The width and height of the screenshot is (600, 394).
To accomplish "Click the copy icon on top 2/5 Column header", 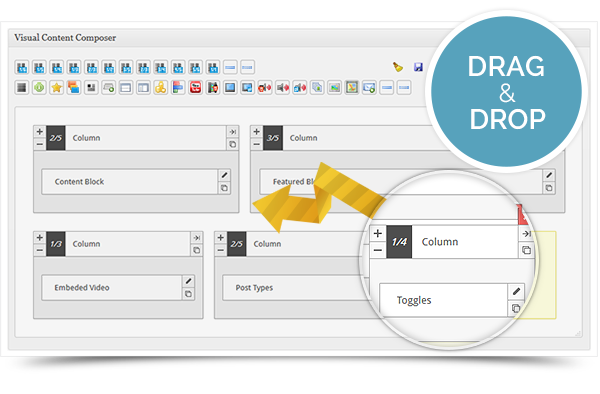I will click(x=233, y=144).
